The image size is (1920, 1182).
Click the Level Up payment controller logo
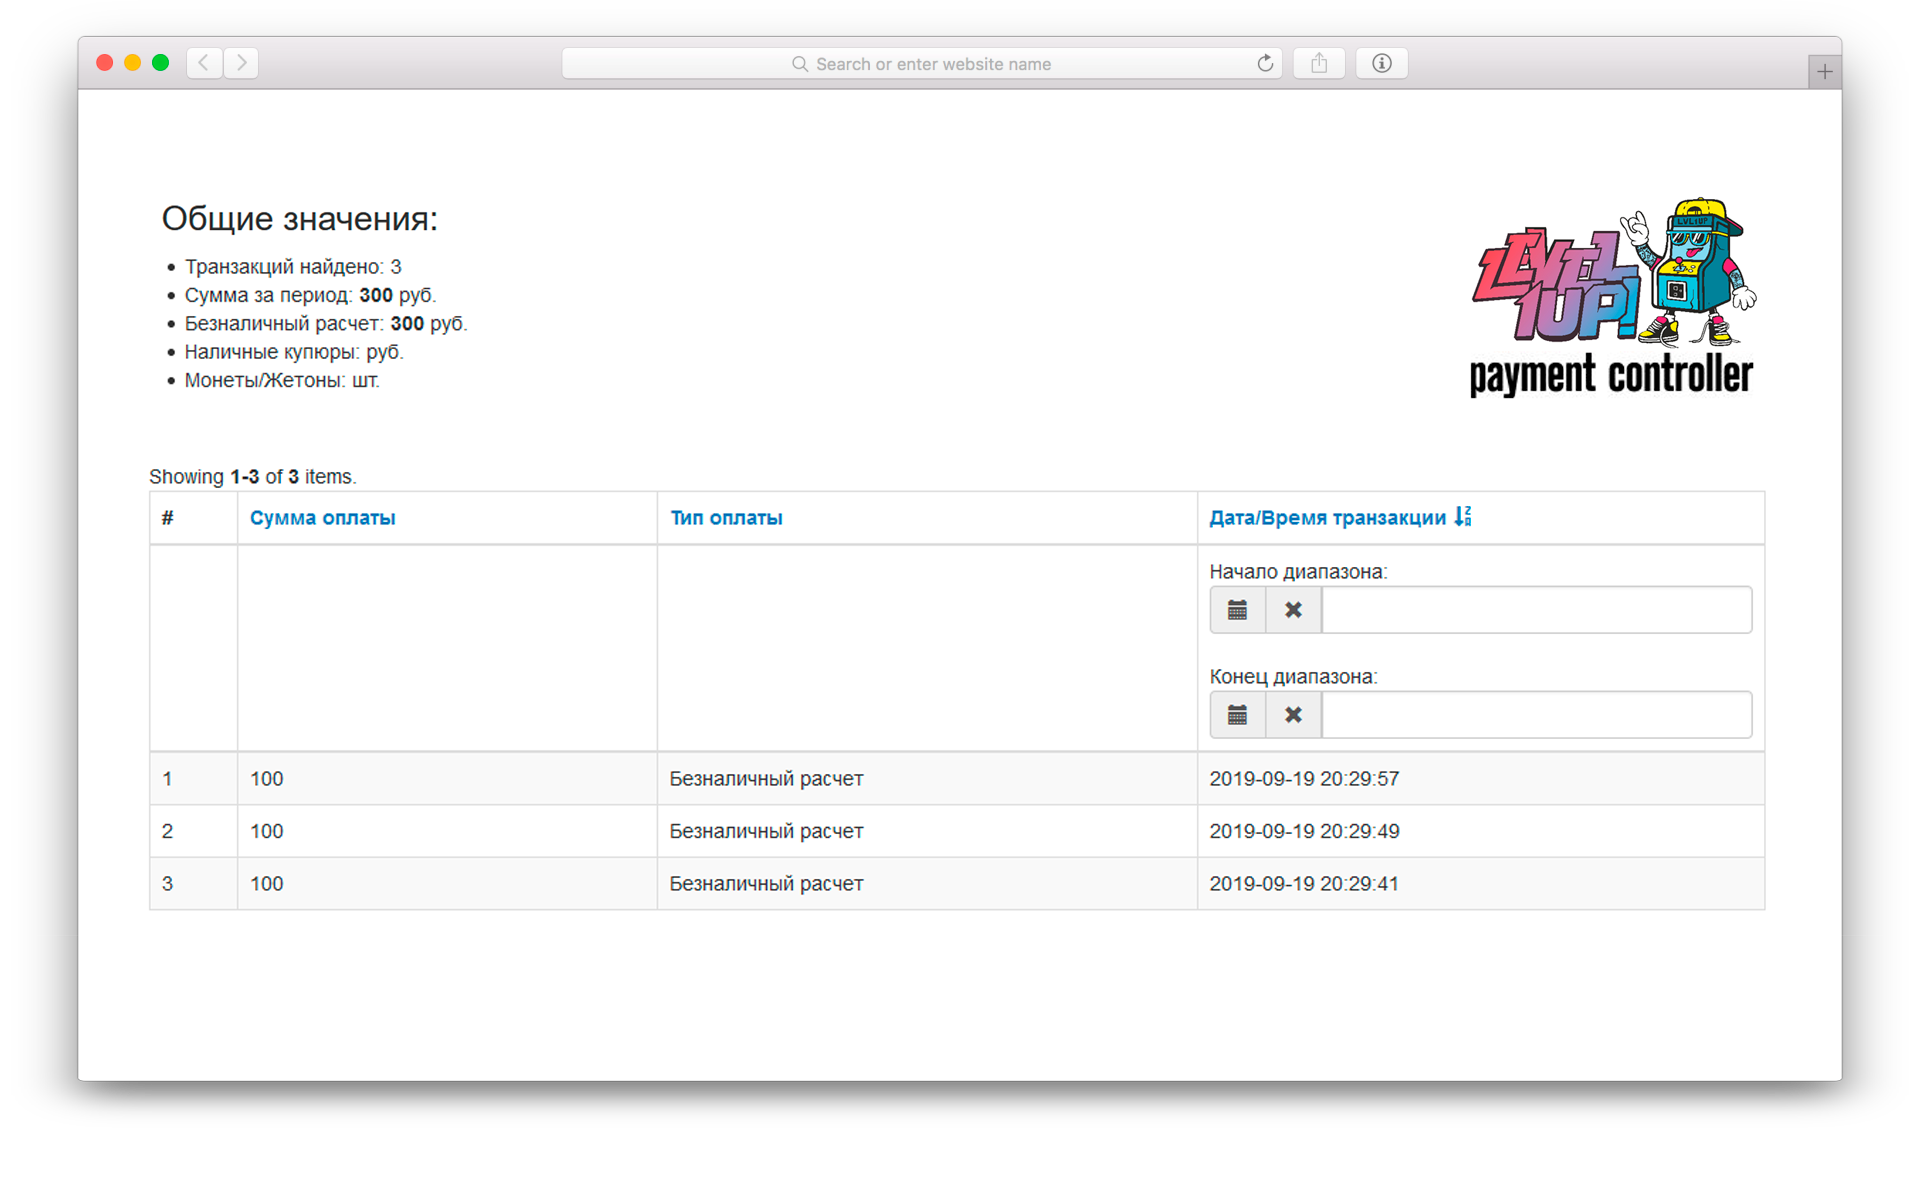point(1611,298)
